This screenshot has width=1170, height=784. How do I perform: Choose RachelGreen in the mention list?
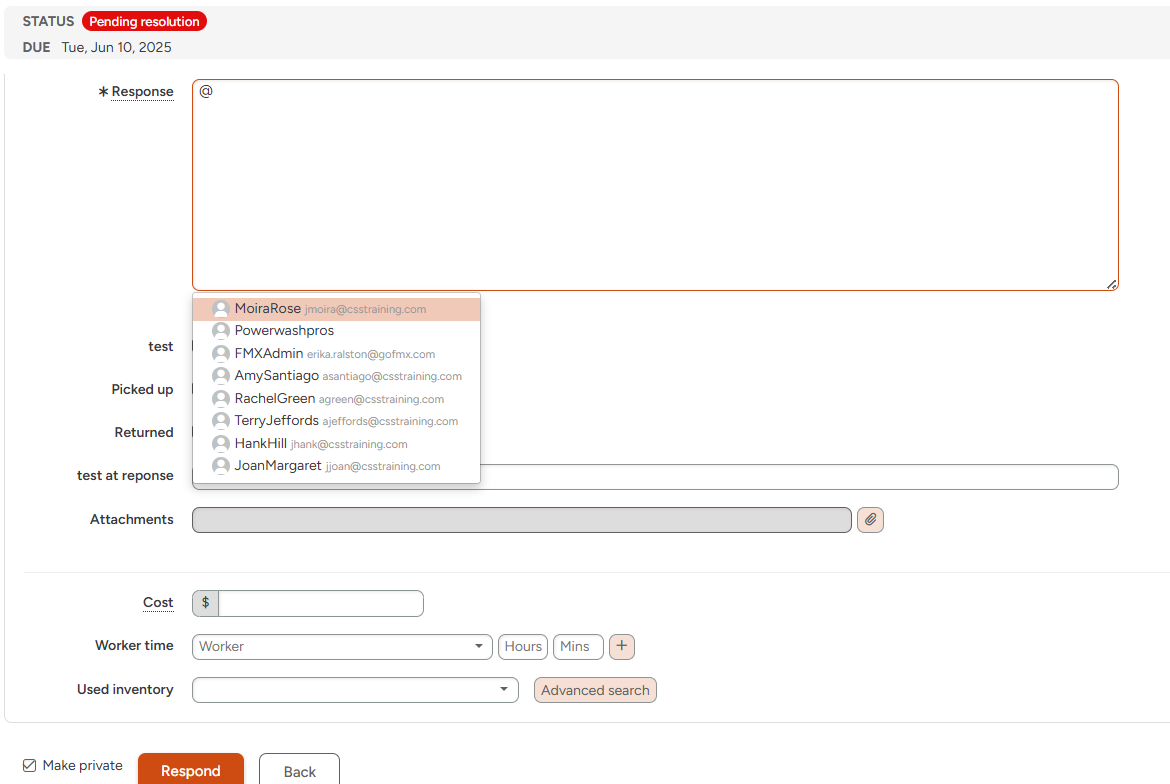coord(275,399)
